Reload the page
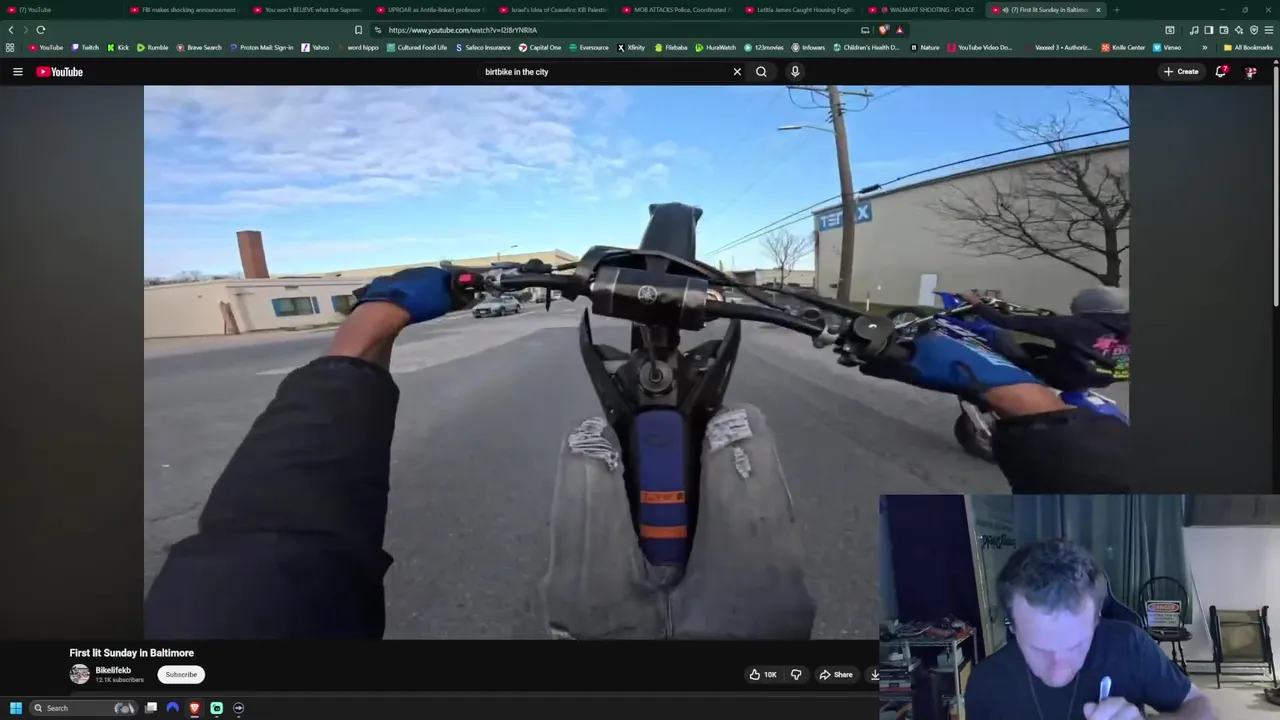 point(41,30)
